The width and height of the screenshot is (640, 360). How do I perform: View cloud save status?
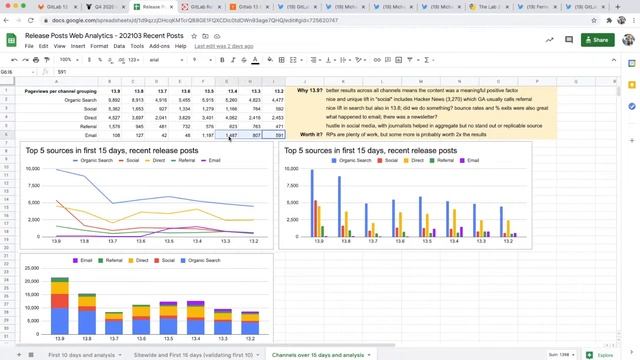pyautogui.click(x=217, y=36)
